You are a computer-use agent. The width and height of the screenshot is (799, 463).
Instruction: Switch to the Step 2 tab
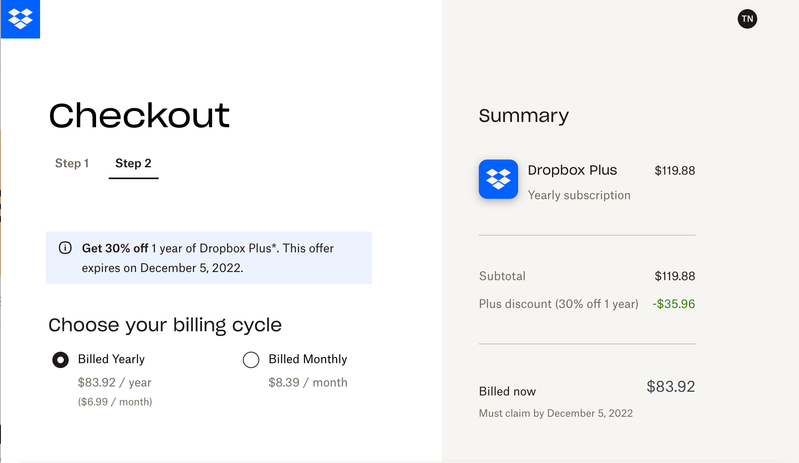click(133, 163)
